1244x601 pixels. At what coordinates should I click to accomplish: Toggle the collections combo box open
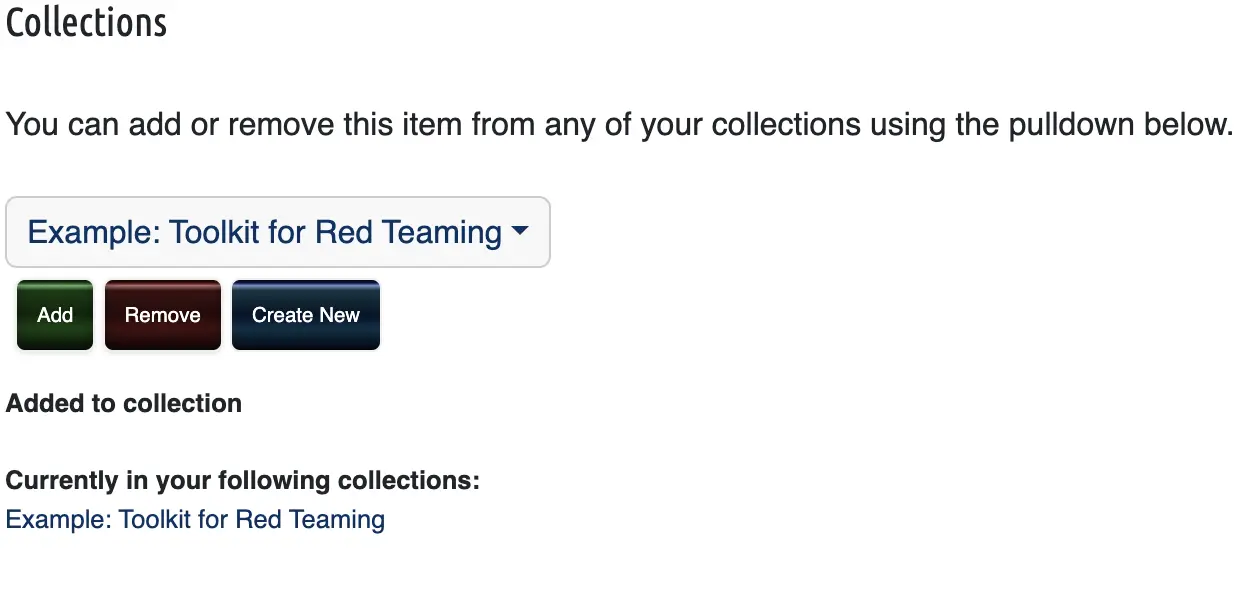tap(277, 232)
